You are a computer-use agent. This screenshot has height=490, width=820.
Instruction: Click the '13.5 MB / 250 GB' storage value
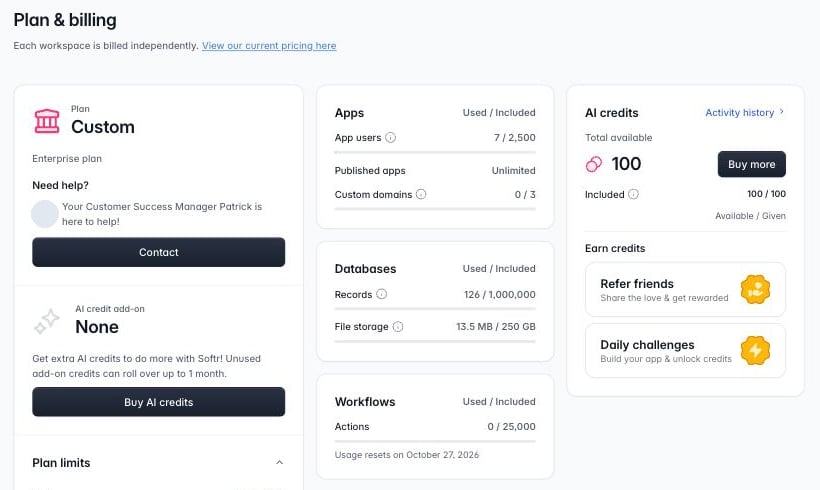[x=496, y=326]
